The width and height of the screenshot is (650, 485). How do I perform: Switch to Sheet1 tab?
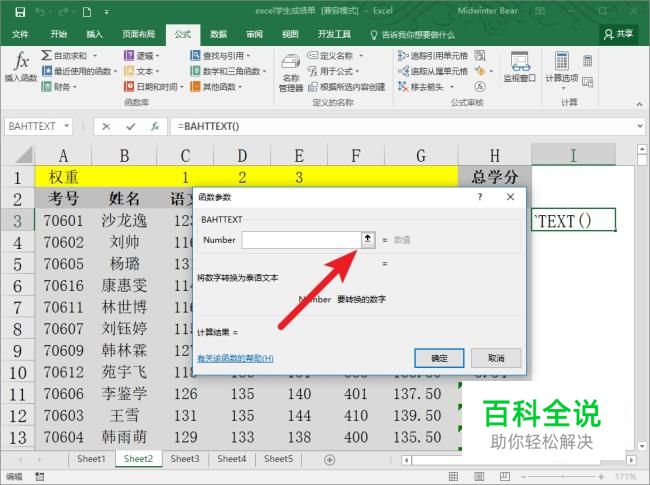91,459
